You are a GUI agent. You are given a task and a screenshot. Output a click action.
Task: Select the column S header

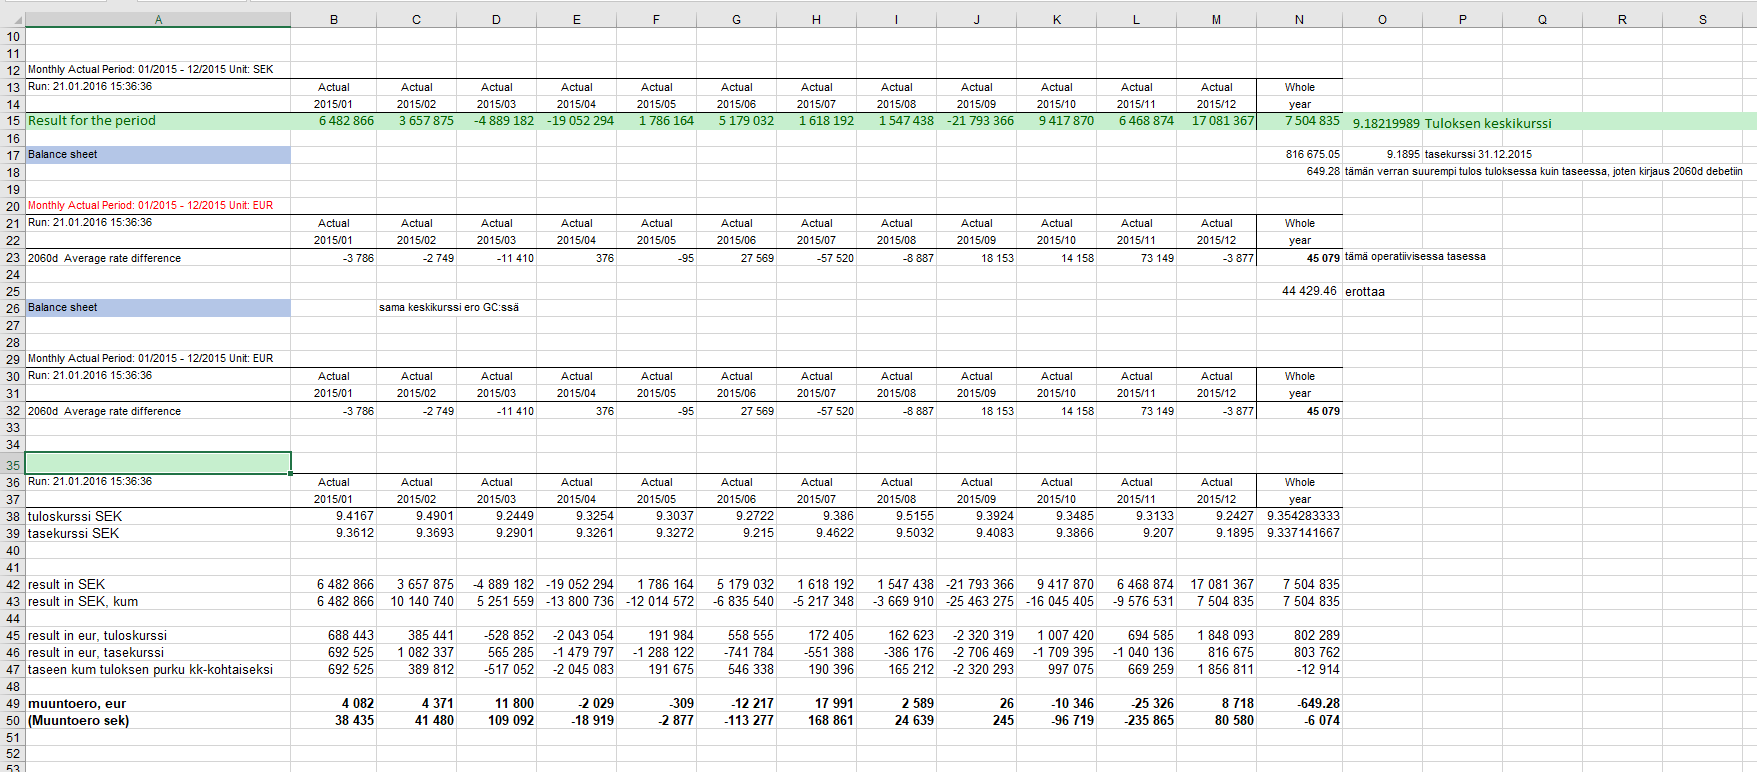(x=1702, y=20)
